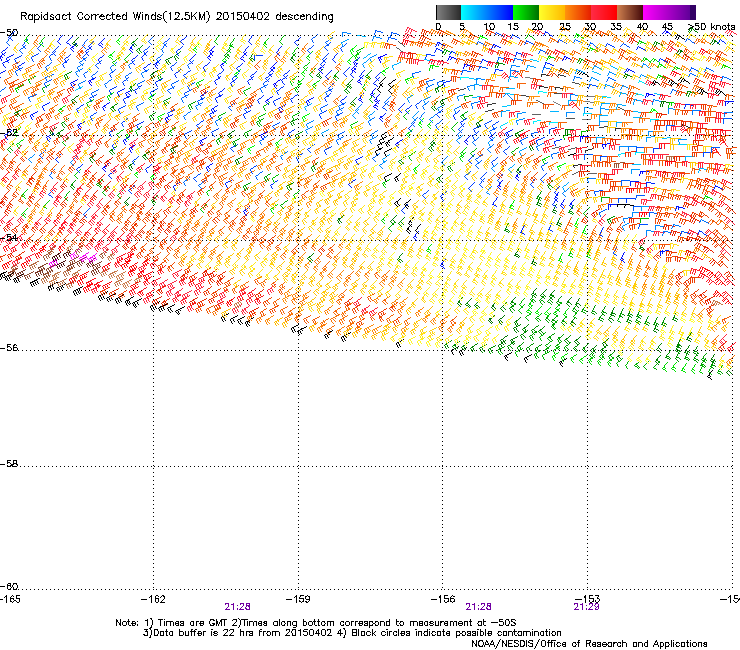Click the cyan 5-10 knots legend swatch
The width and height of the screenshot is (740, 650).
[x=474, y=12]
